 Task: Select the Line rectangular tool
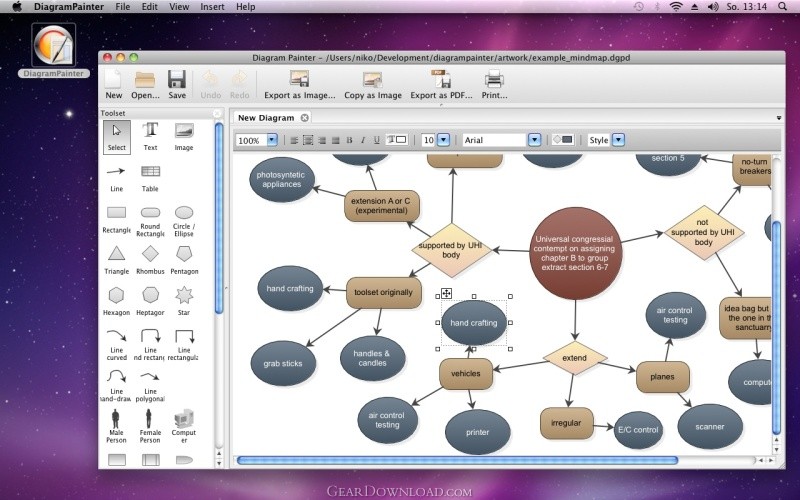tap(184, 344)
